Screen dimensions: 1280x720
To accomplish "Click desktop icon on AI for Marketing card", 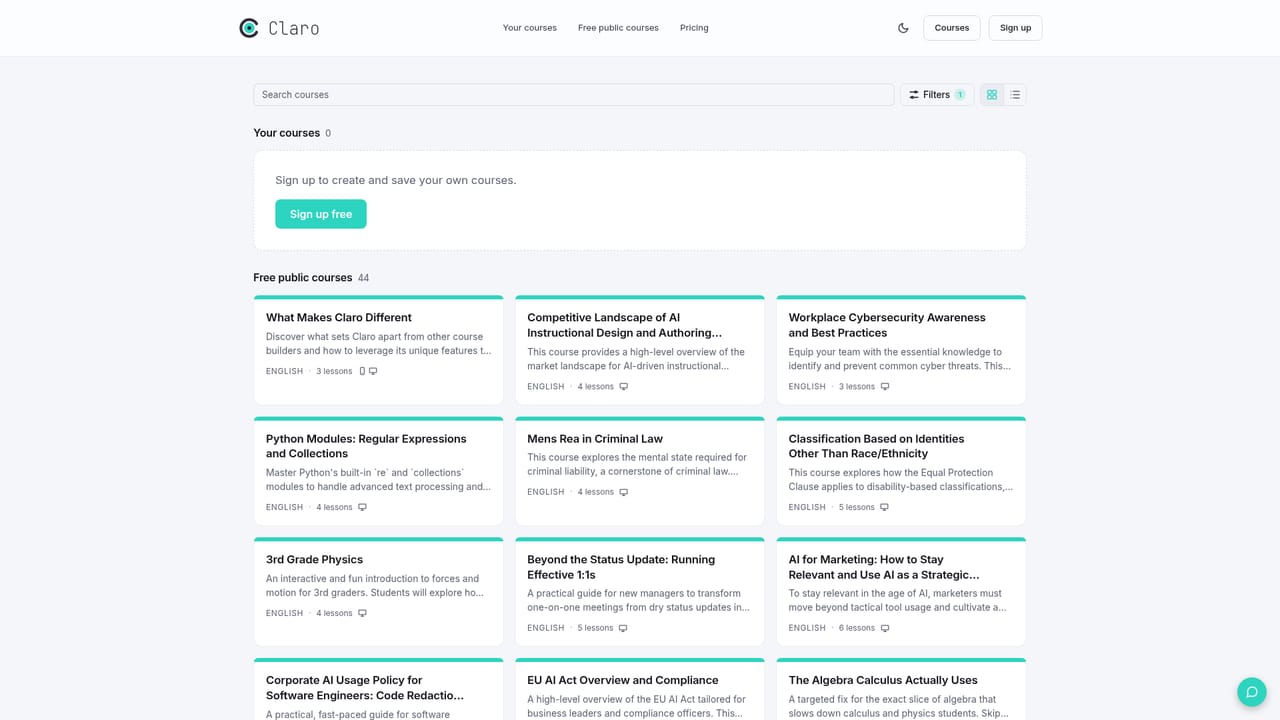I will pos(885,628).
